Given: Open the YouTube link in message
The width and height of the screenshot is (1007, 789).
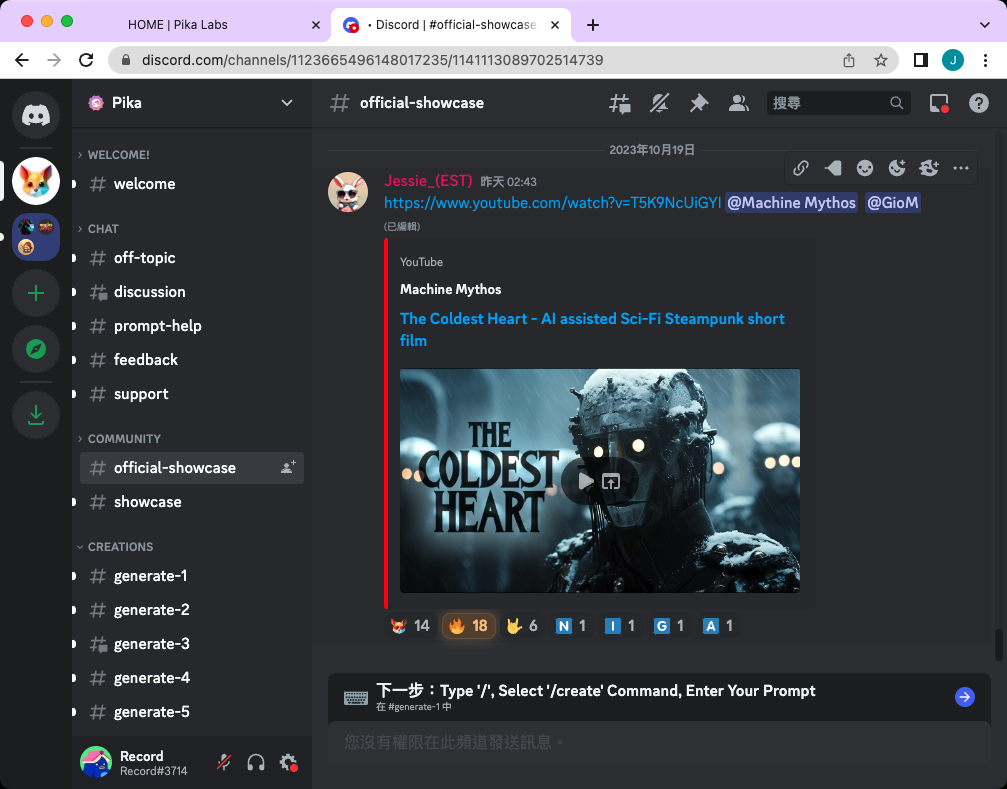Looking at the screenshot, I should point(552,203).
